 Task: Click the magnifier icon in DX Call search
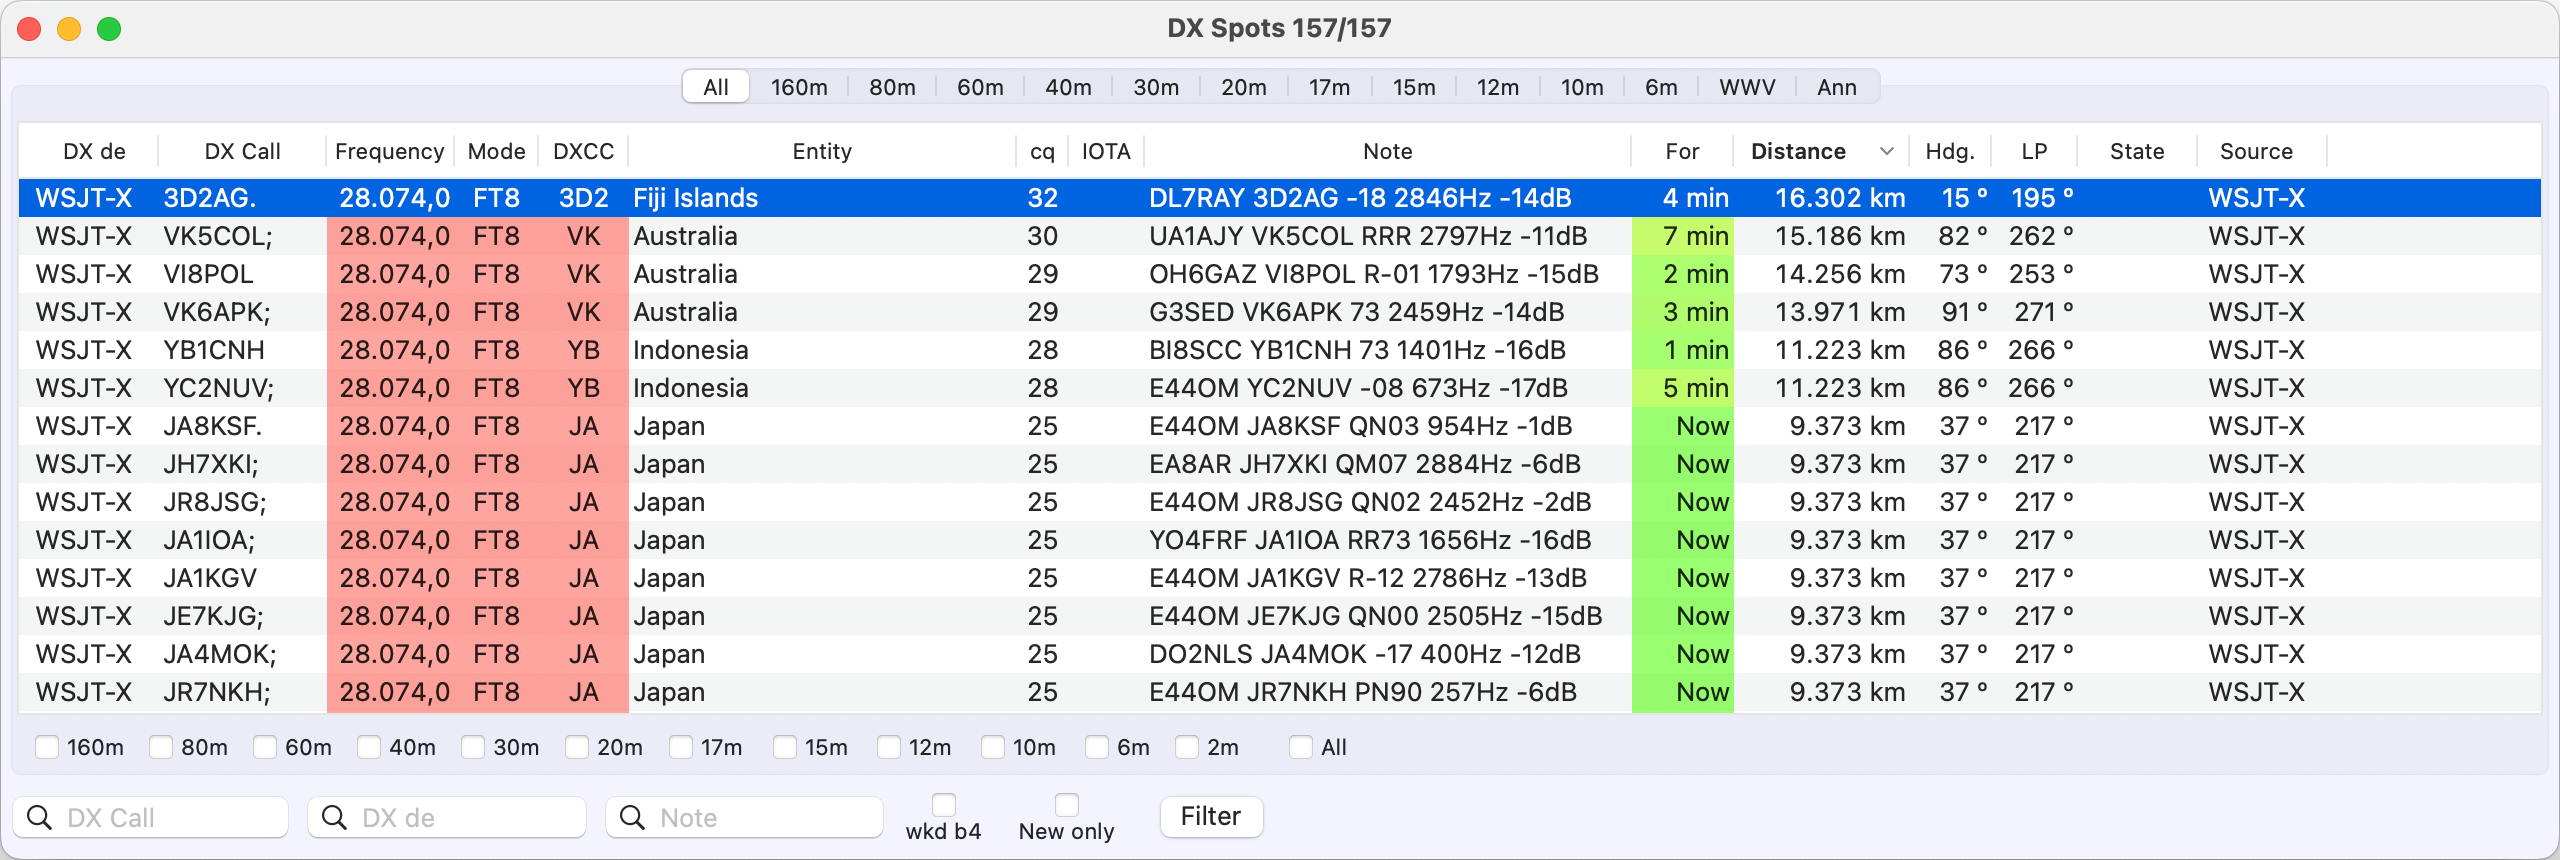40,818
